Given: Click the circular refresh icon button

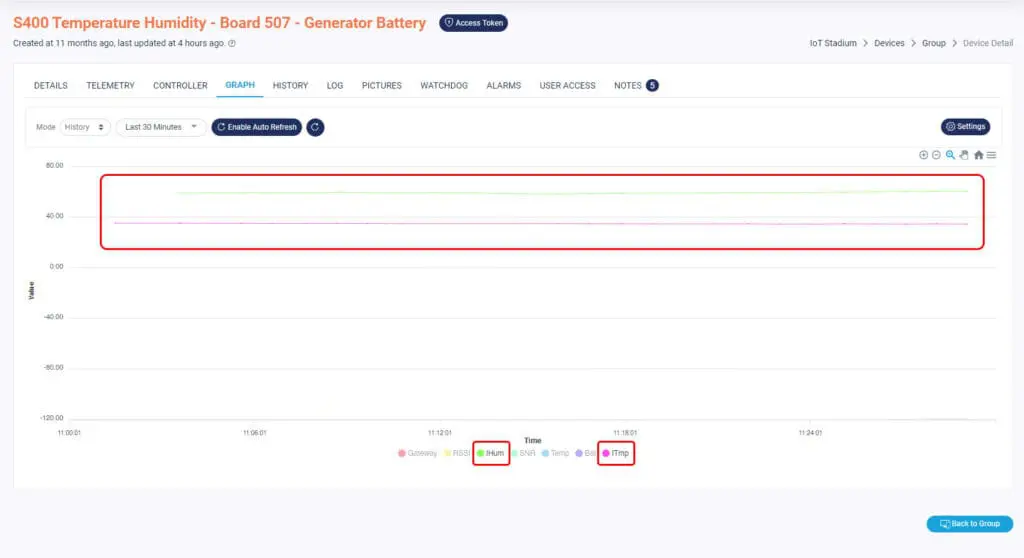Looking at the screenshot, I should (315, 127).
